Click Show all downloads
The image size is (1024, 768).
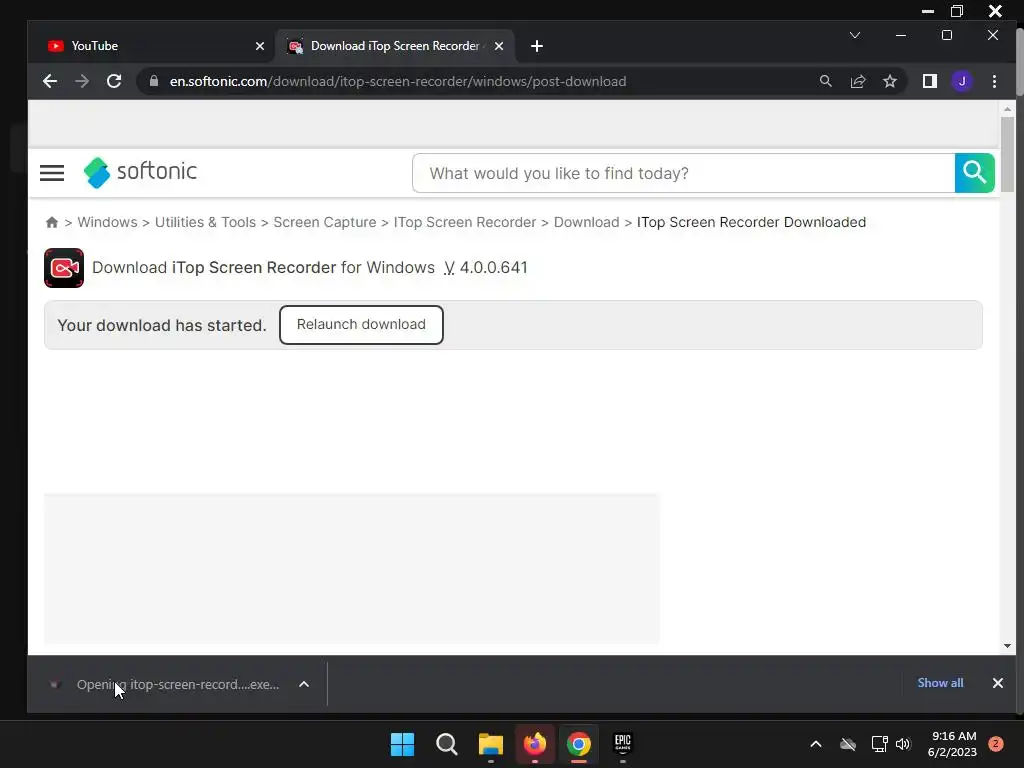click(940, 682)
